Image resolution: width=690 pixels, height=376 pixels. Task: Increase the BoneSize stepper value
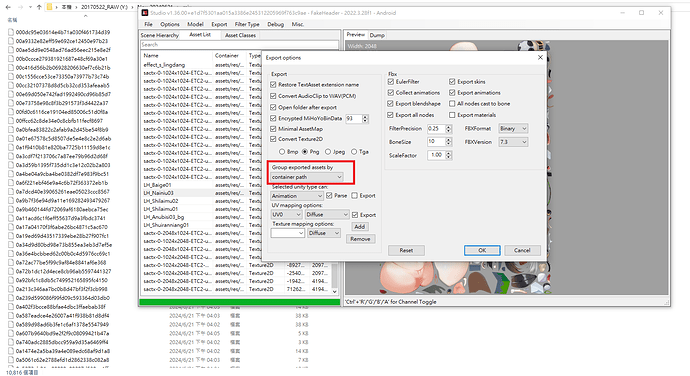coord(448,140)
